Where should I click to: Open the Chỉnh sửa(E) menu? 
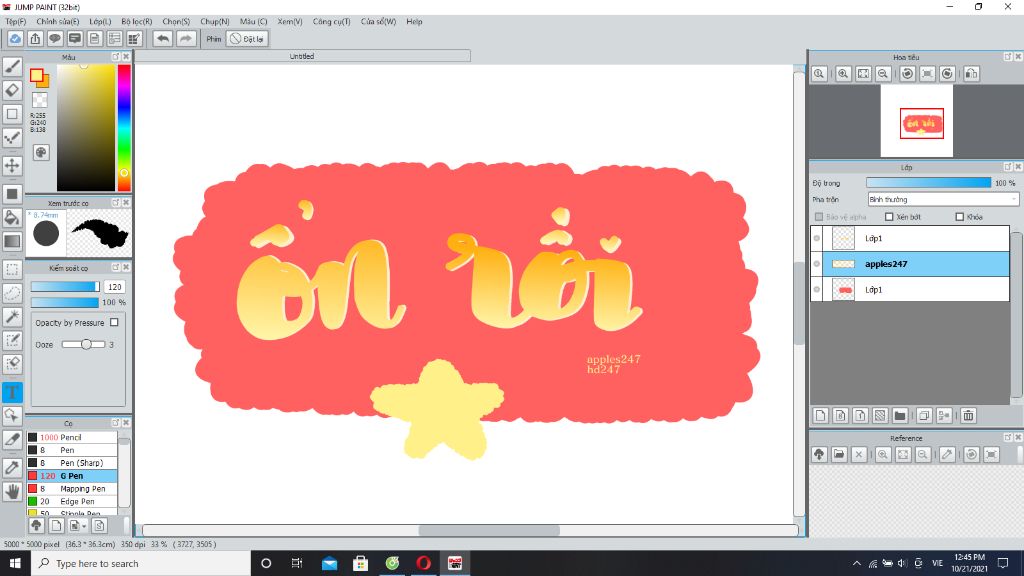[x=57, y=22]
